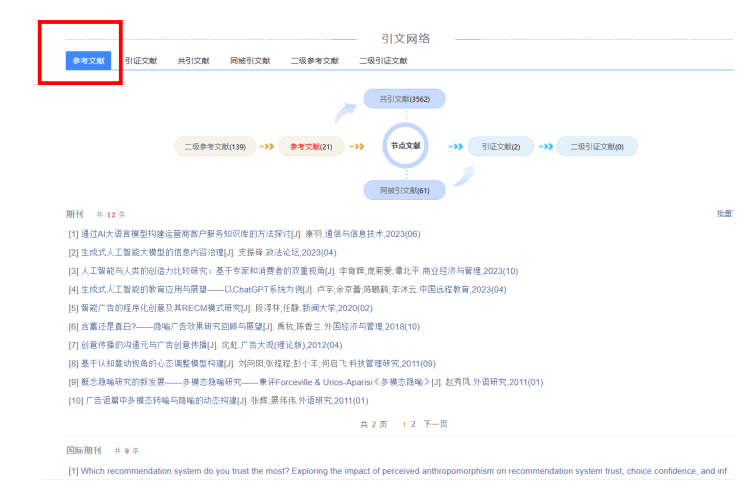Image resolution: width=739 pixels, height=489 pixels.
Task: Select the 参考文献 tab
Action: tap(88, 61)
